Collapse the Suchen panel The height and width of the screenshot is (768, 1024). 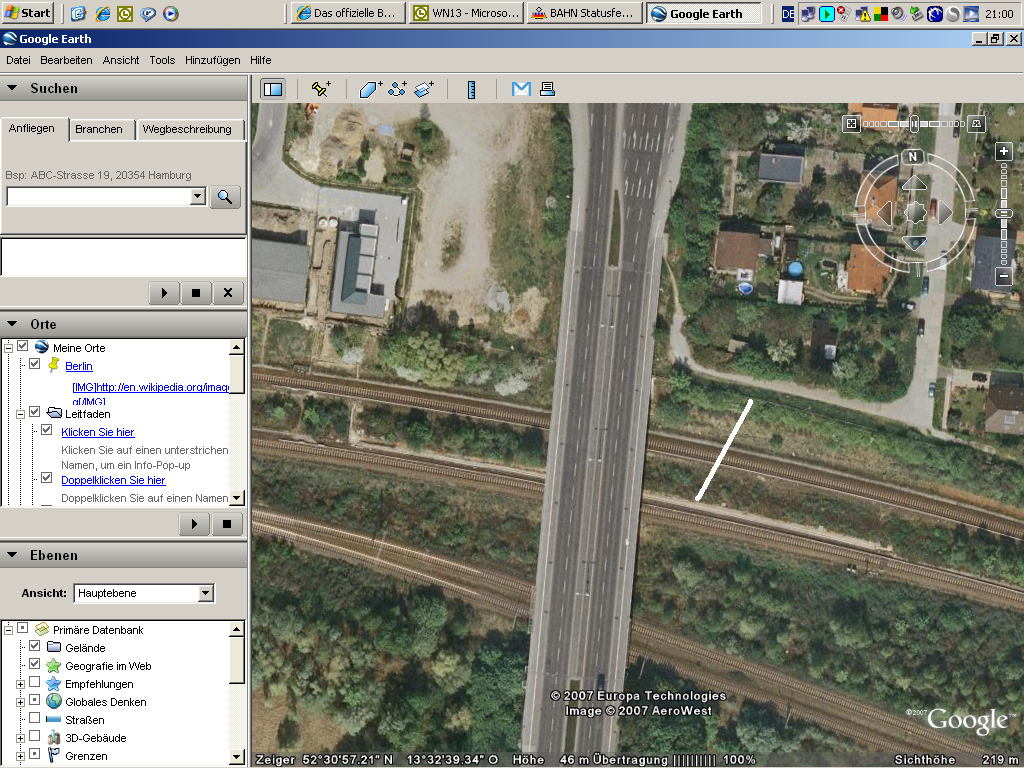(12, 88)
